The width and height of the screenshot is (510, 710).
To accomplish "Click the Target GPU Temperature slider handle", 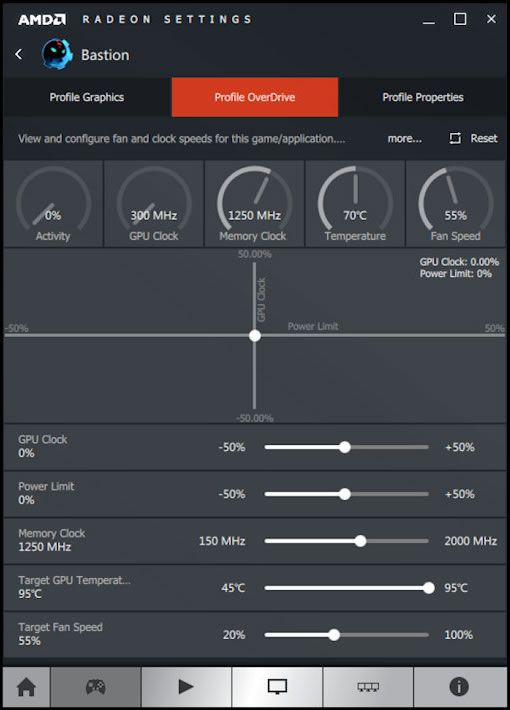I will point(428,588).
